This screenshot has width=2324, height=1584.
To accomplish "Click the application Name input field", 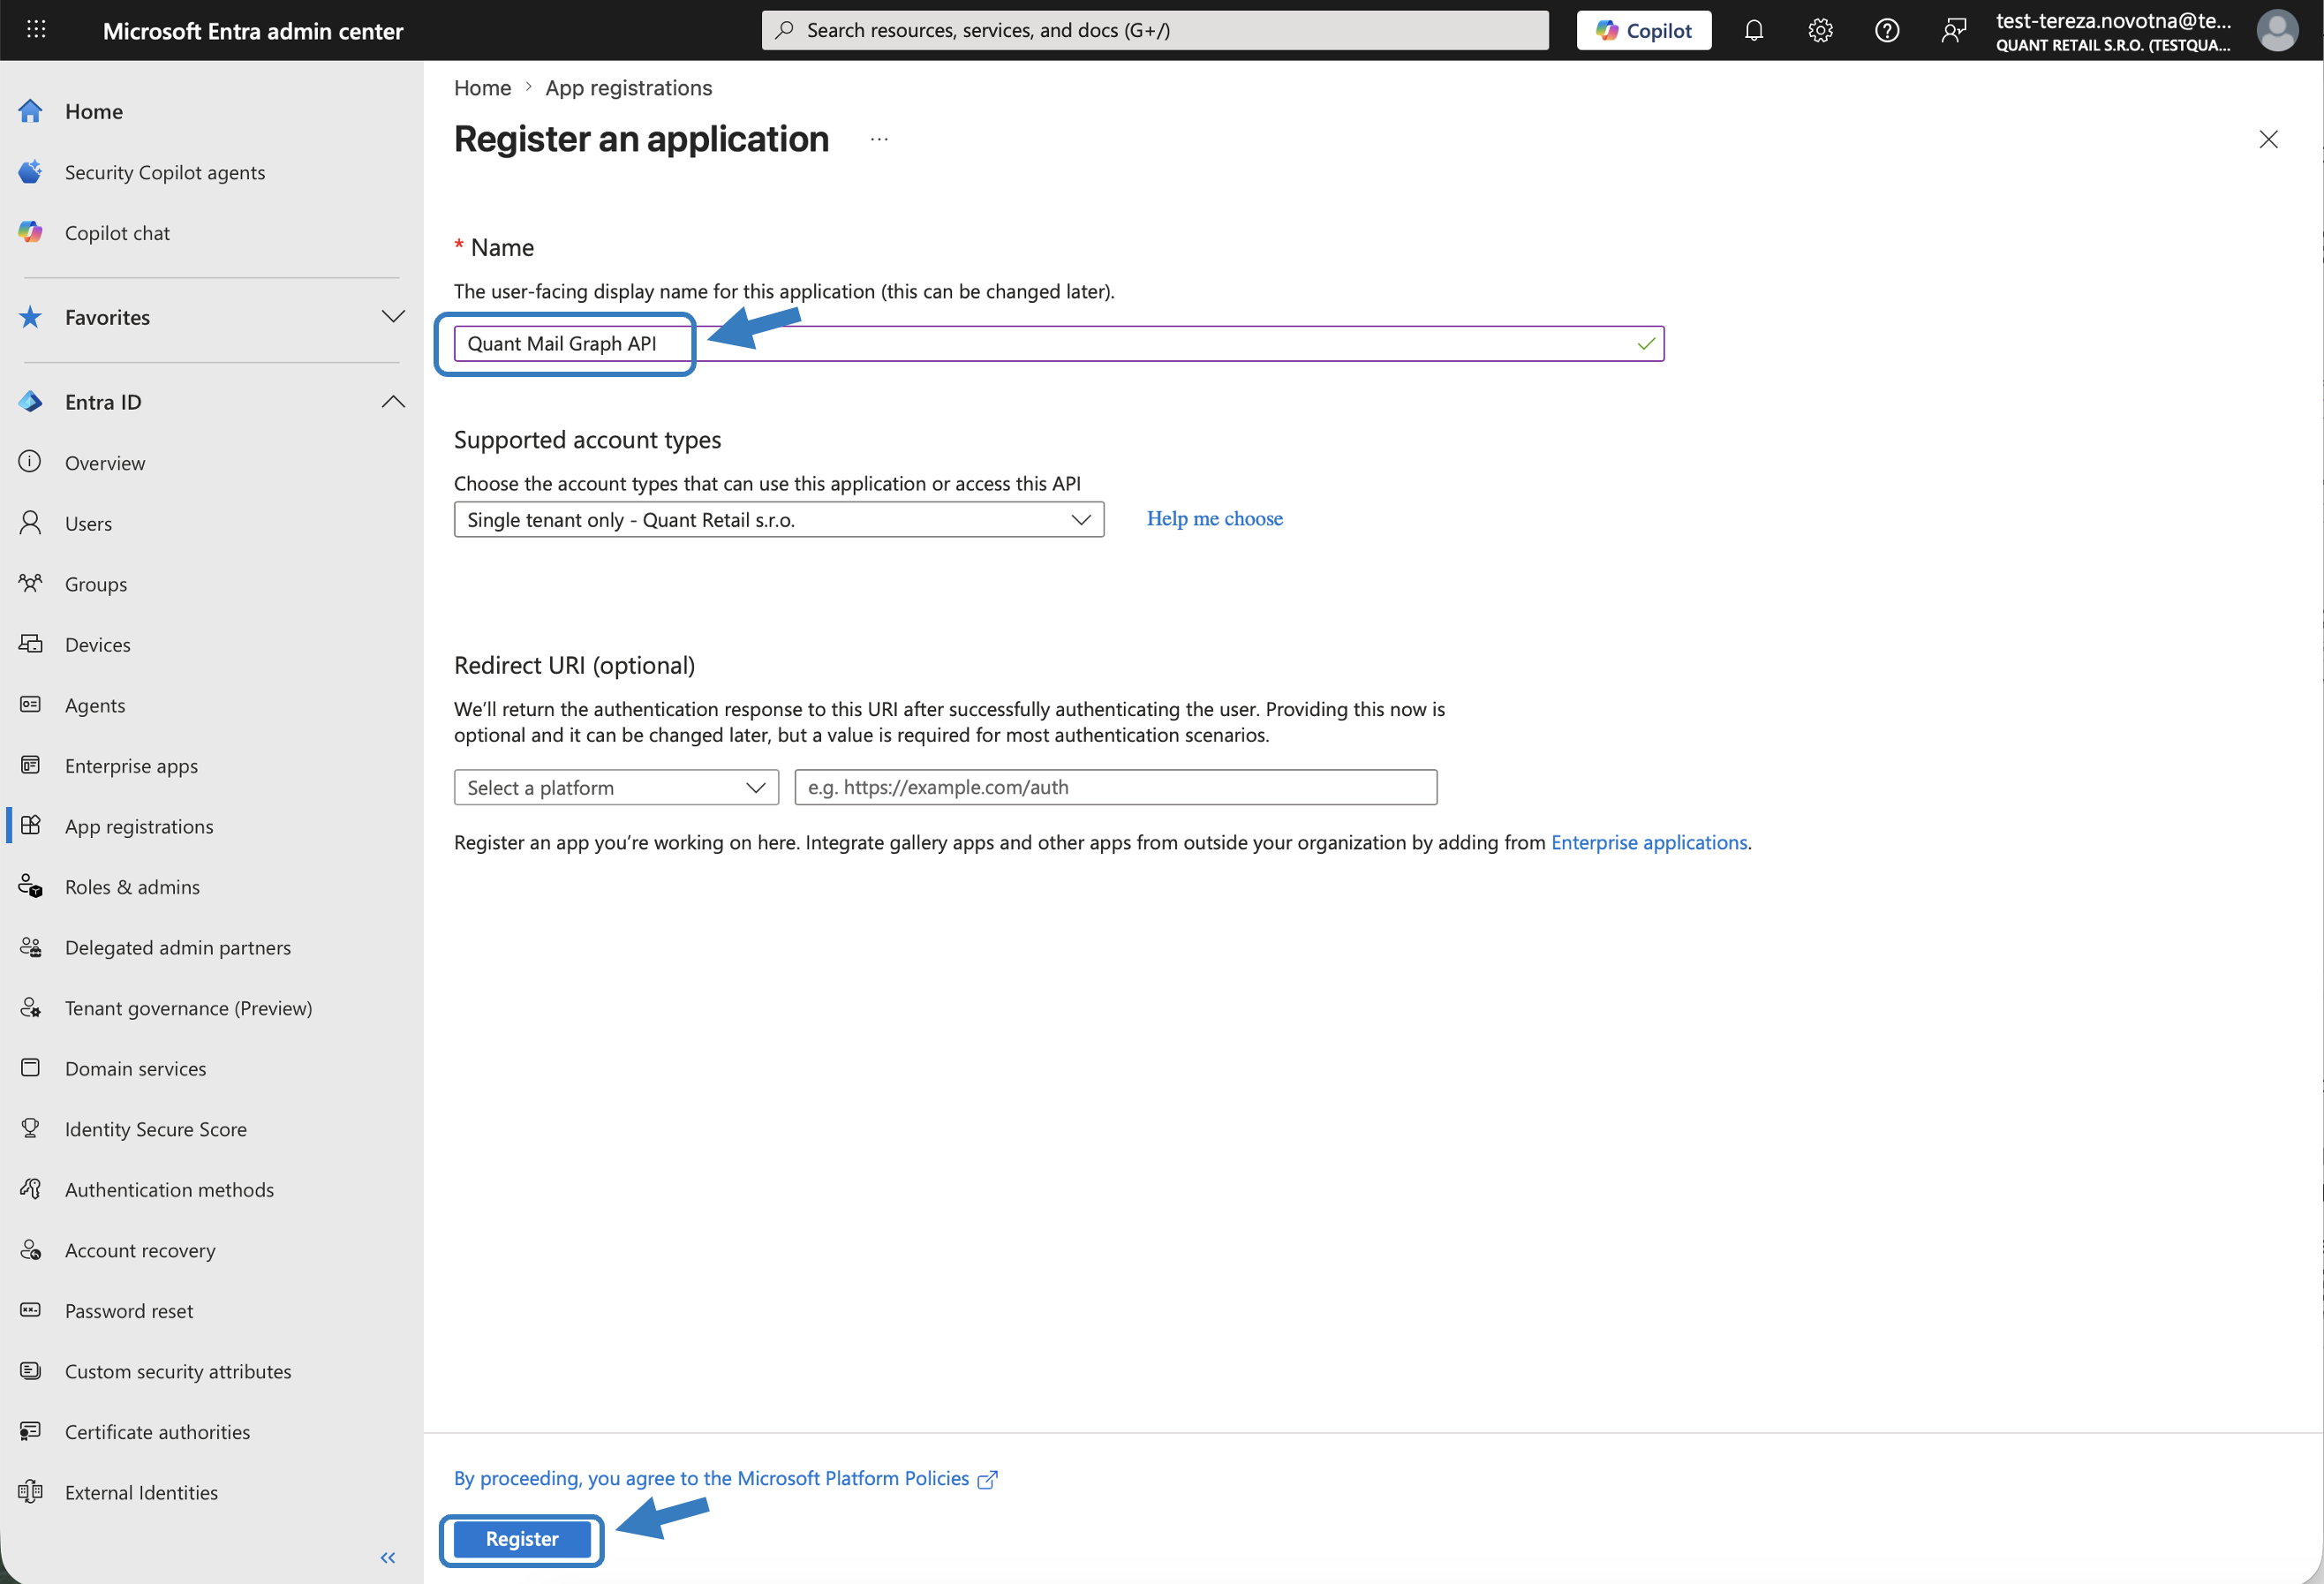I will click(1059, 344).
